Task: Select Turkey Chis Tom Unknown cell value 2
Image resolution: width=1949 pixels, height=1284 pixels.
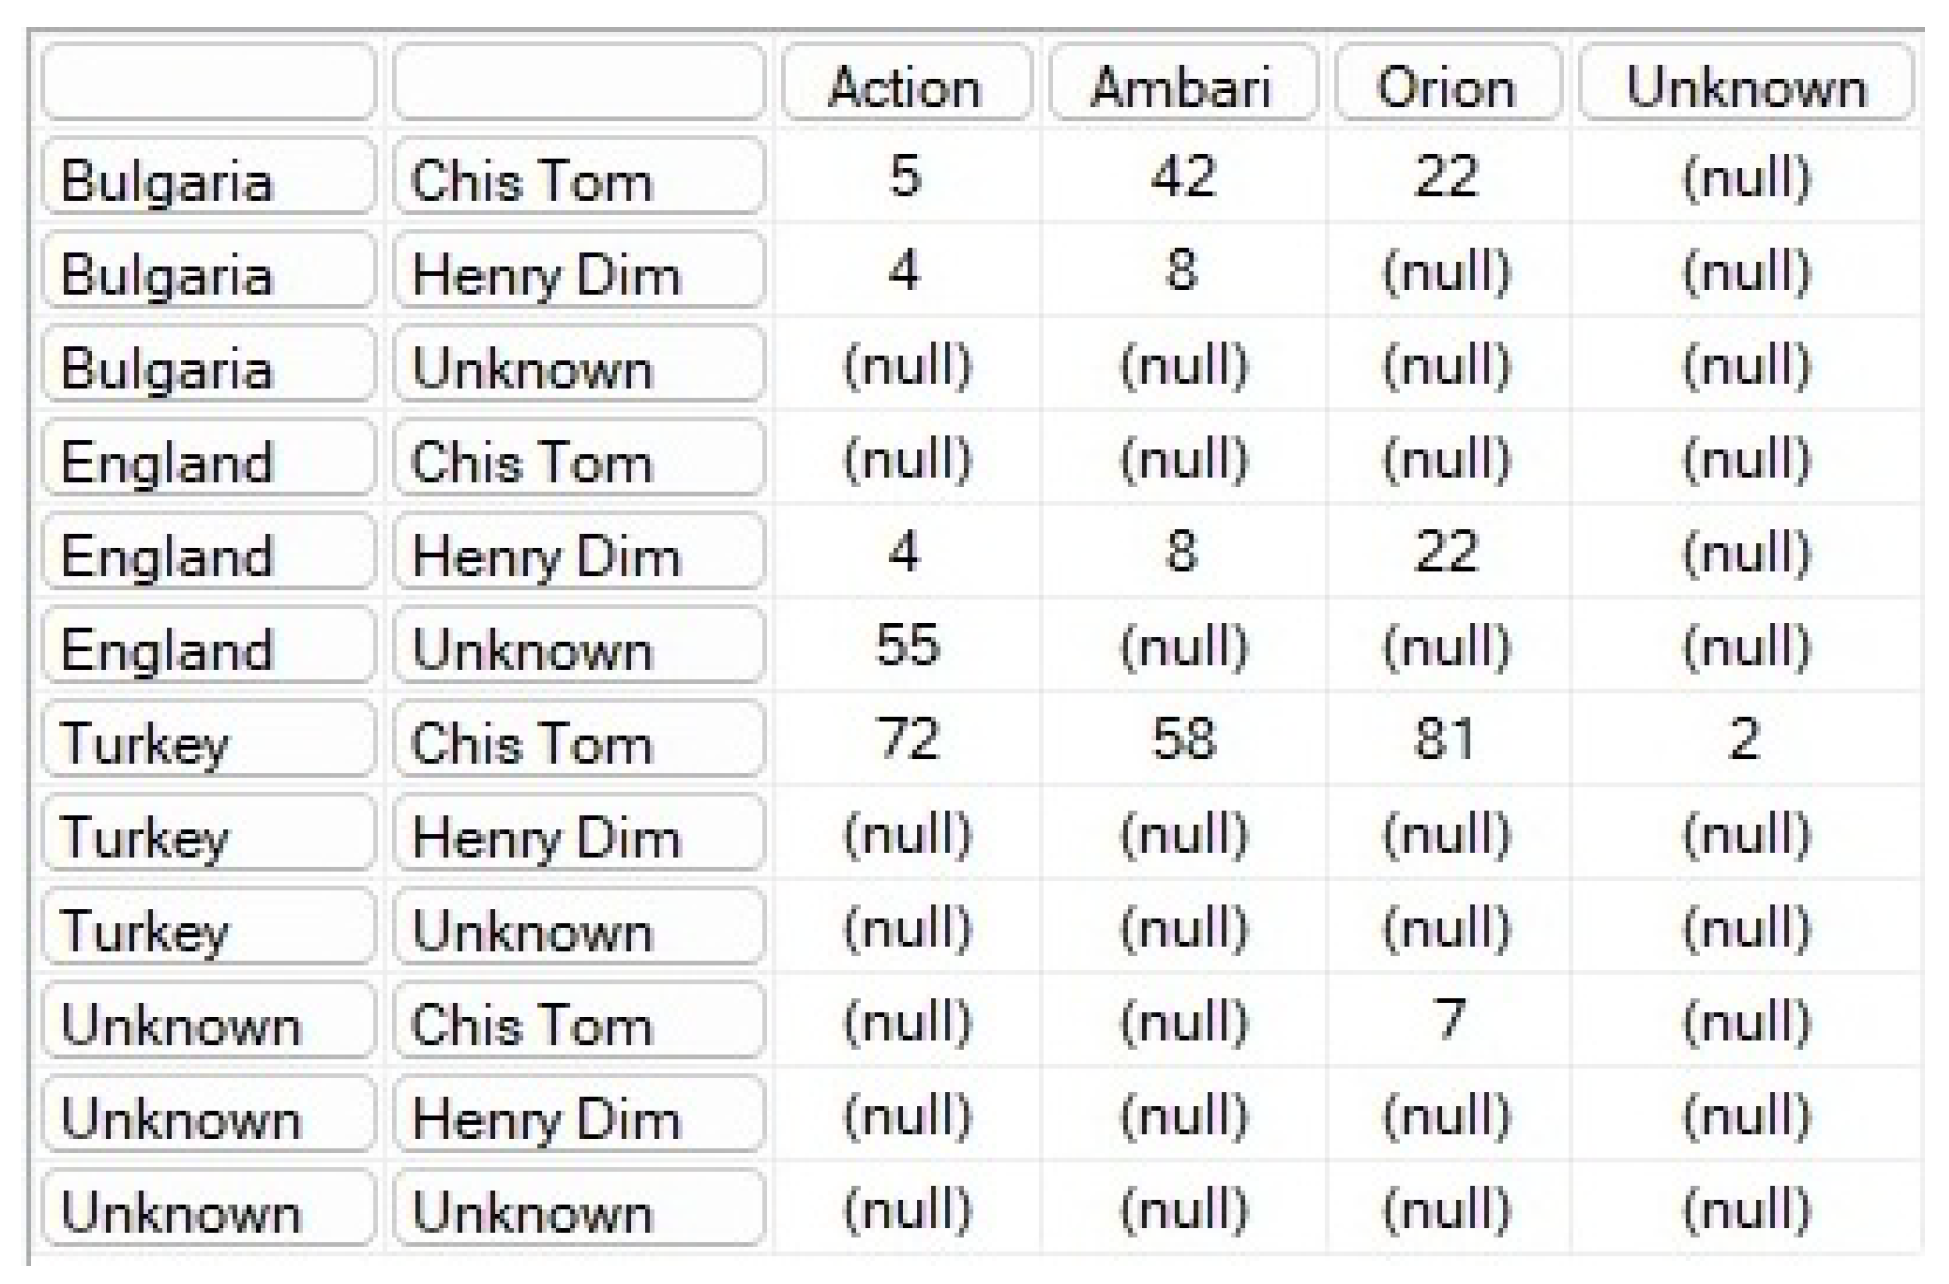Action: point(1746,739)
